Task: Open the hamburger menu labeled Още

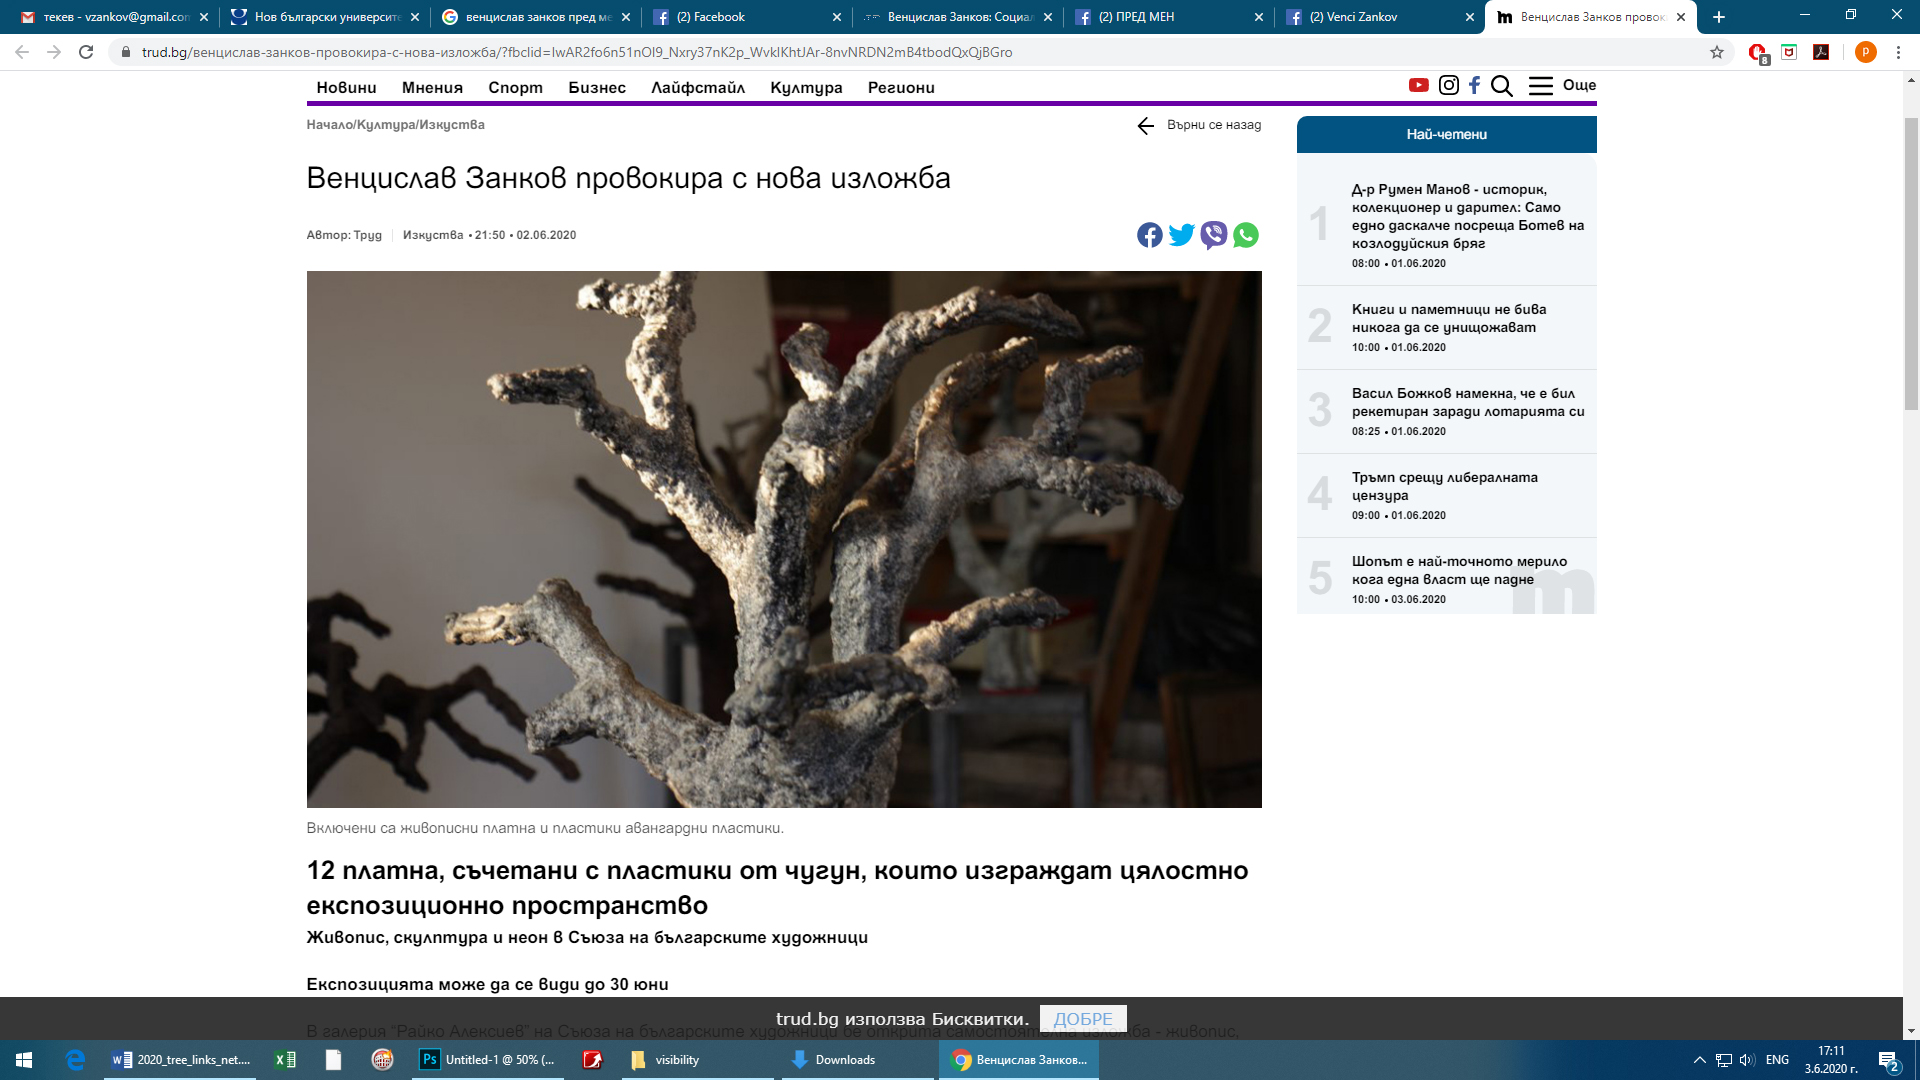Action: pyautogui.click(x=1562, y=86)
